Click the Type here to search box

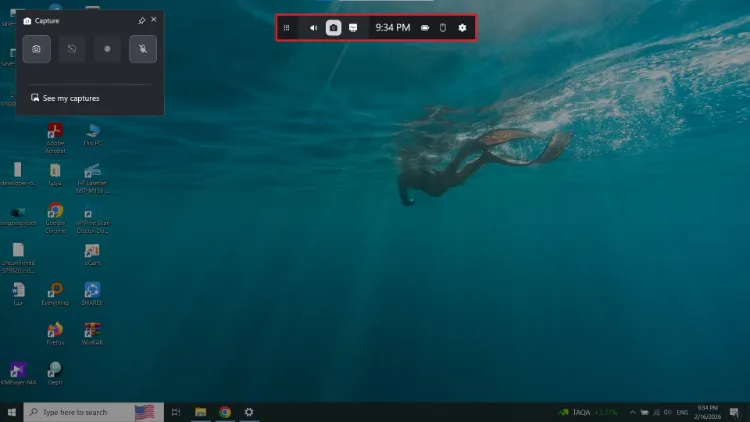tap(93, 412)
